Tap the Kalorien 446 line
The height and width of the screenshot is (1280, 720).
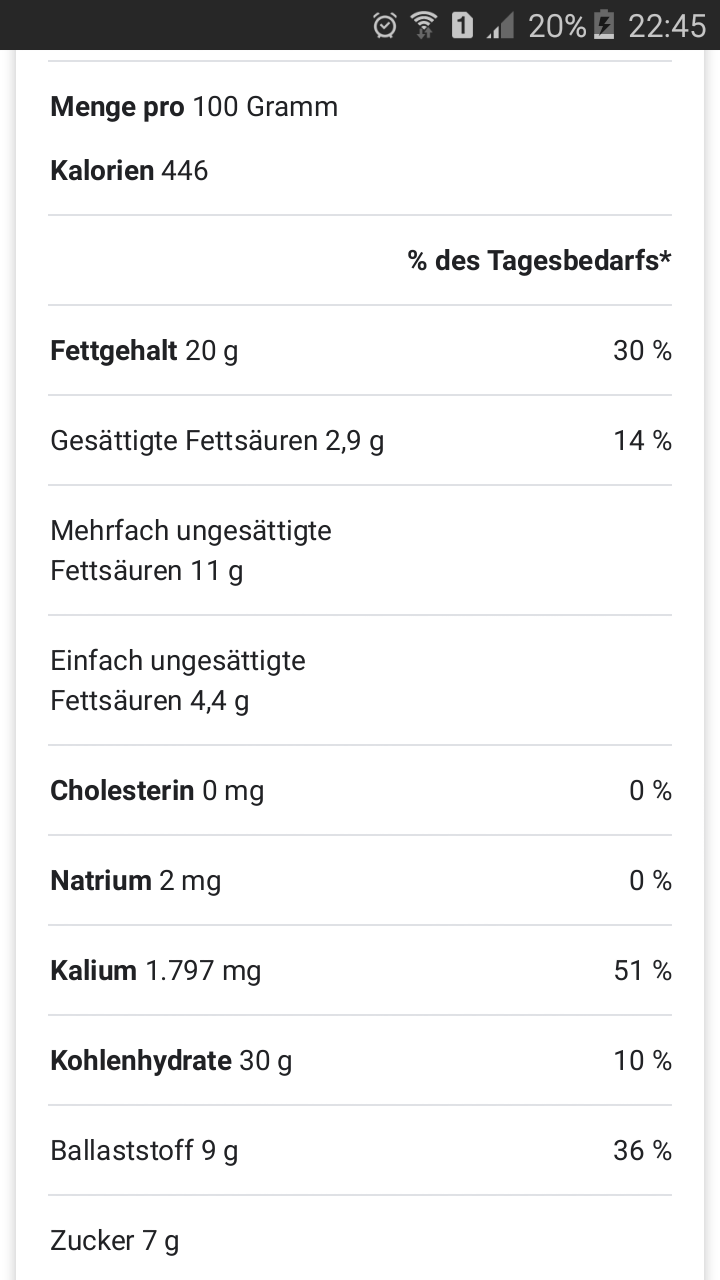[x=129, y=170]
